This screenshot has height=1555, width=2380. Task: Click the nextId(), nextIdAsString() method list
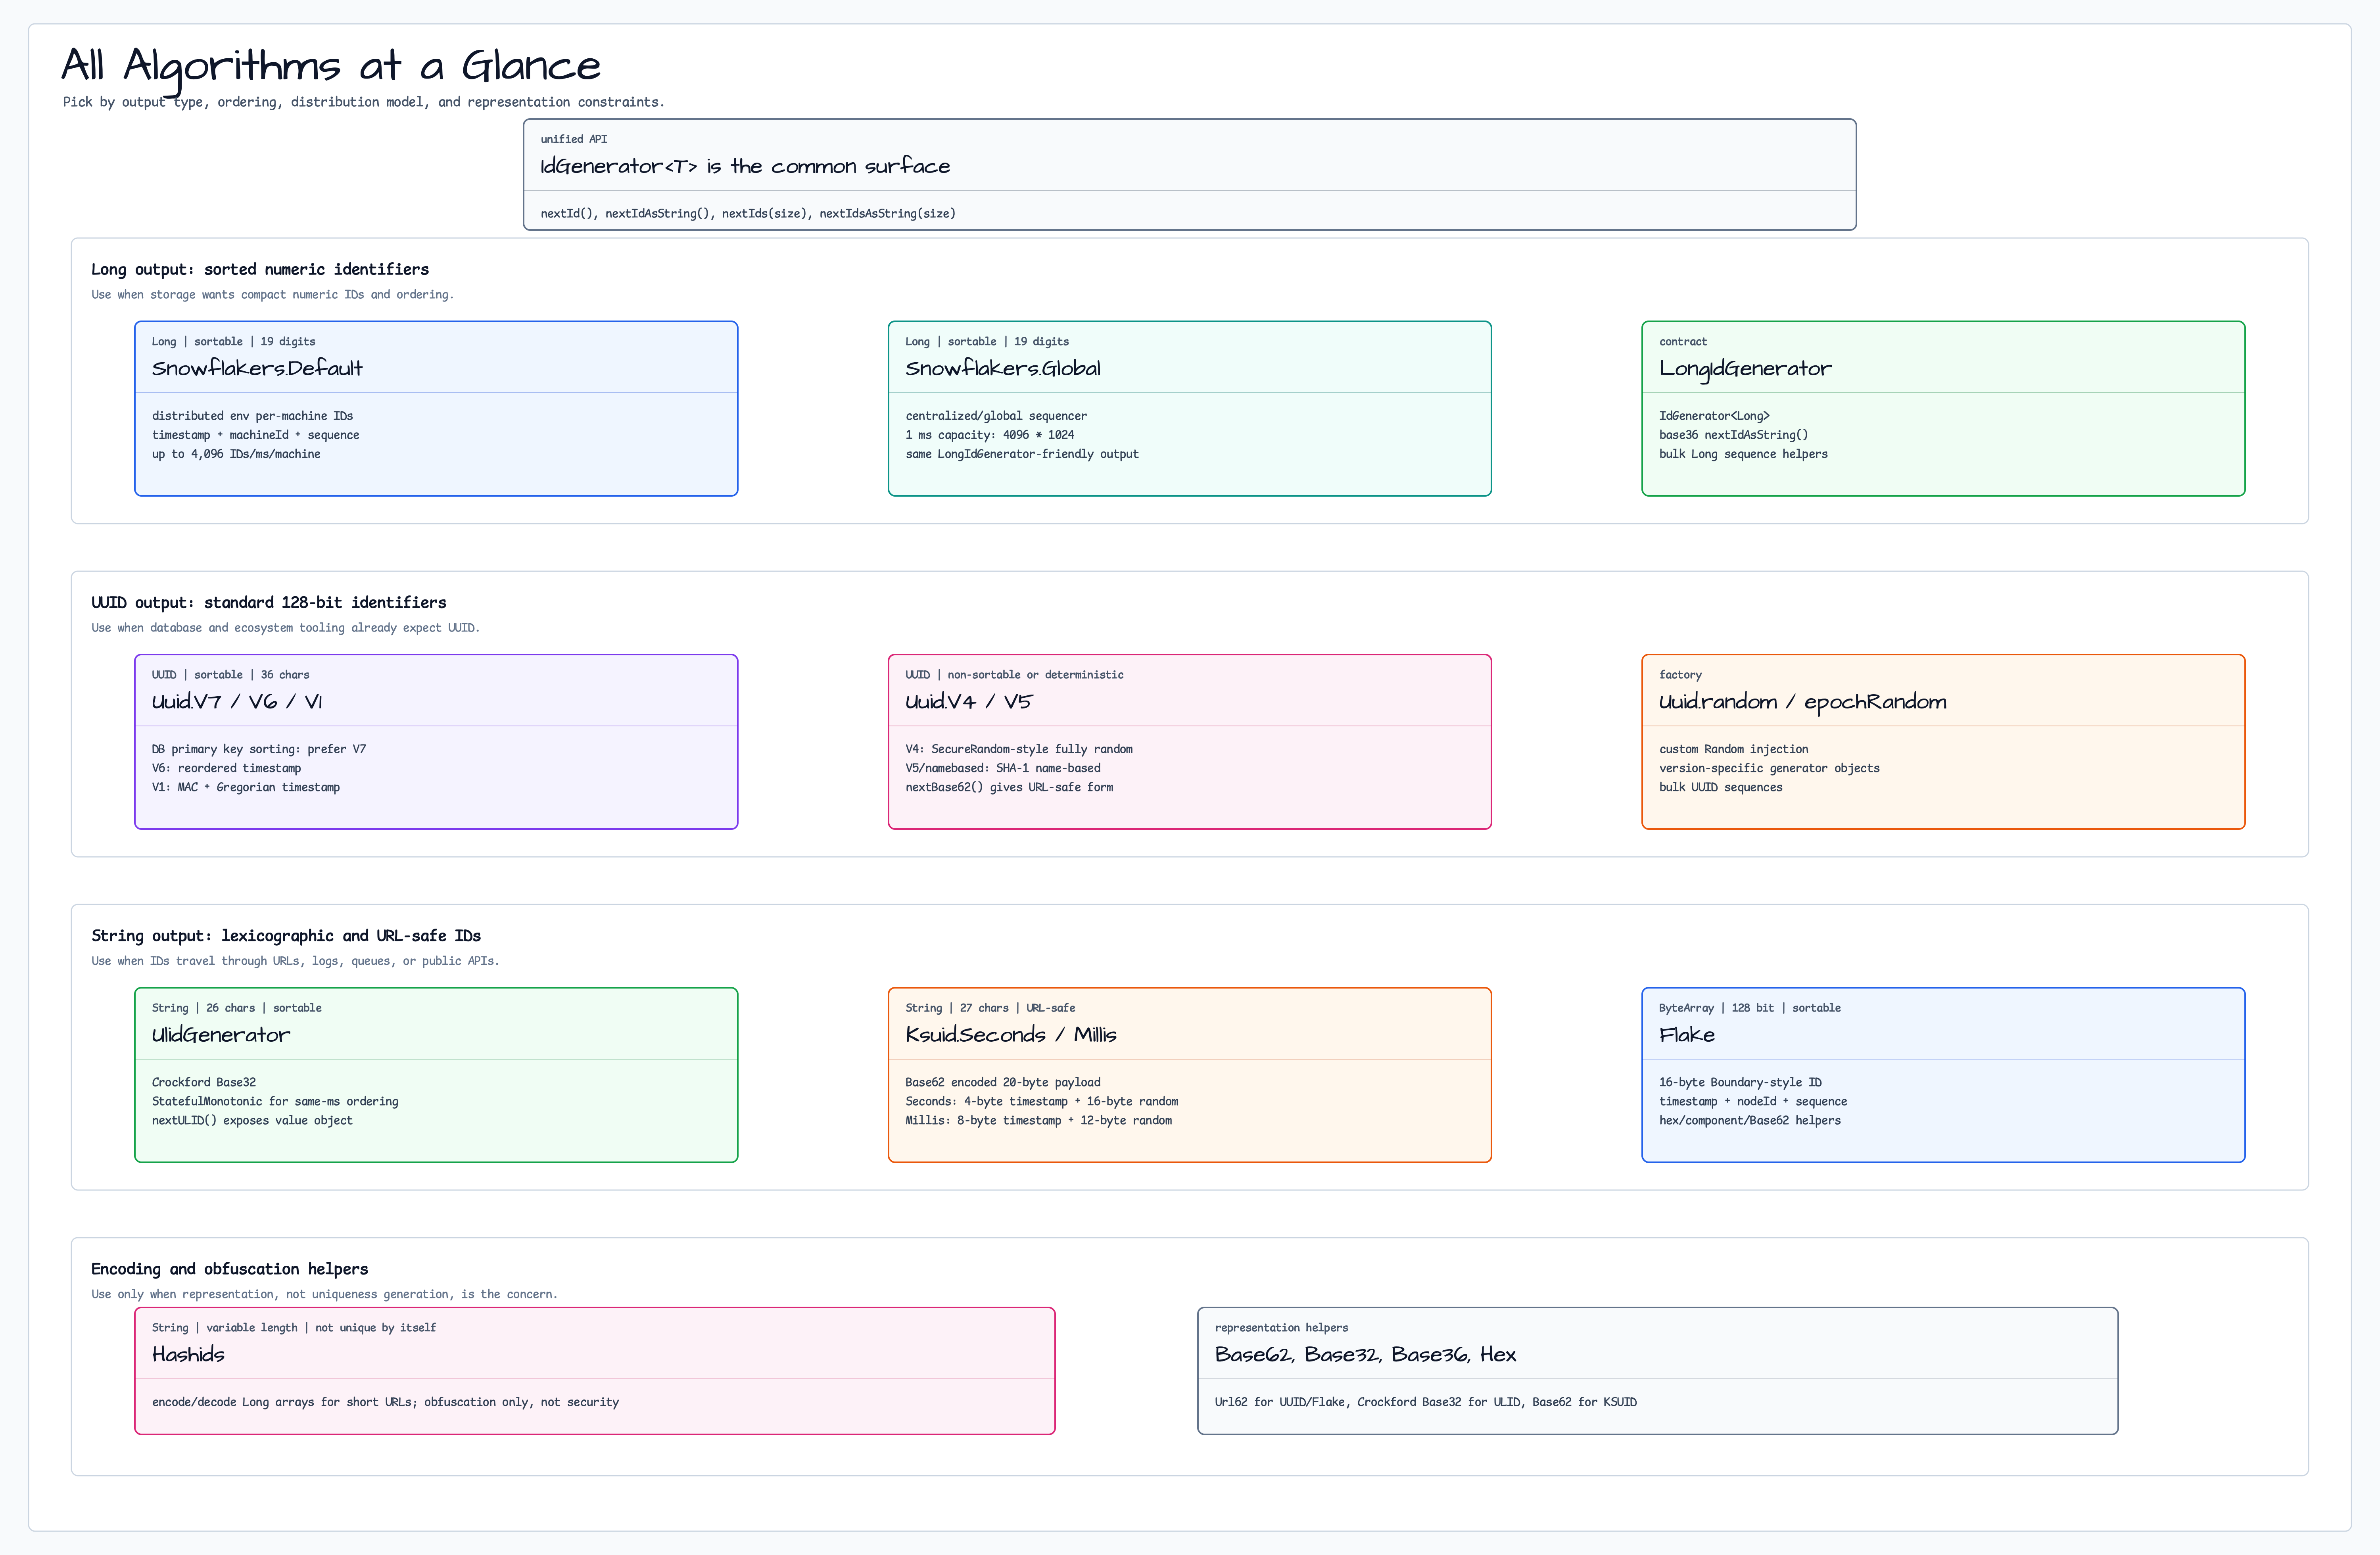pos(748,213)
